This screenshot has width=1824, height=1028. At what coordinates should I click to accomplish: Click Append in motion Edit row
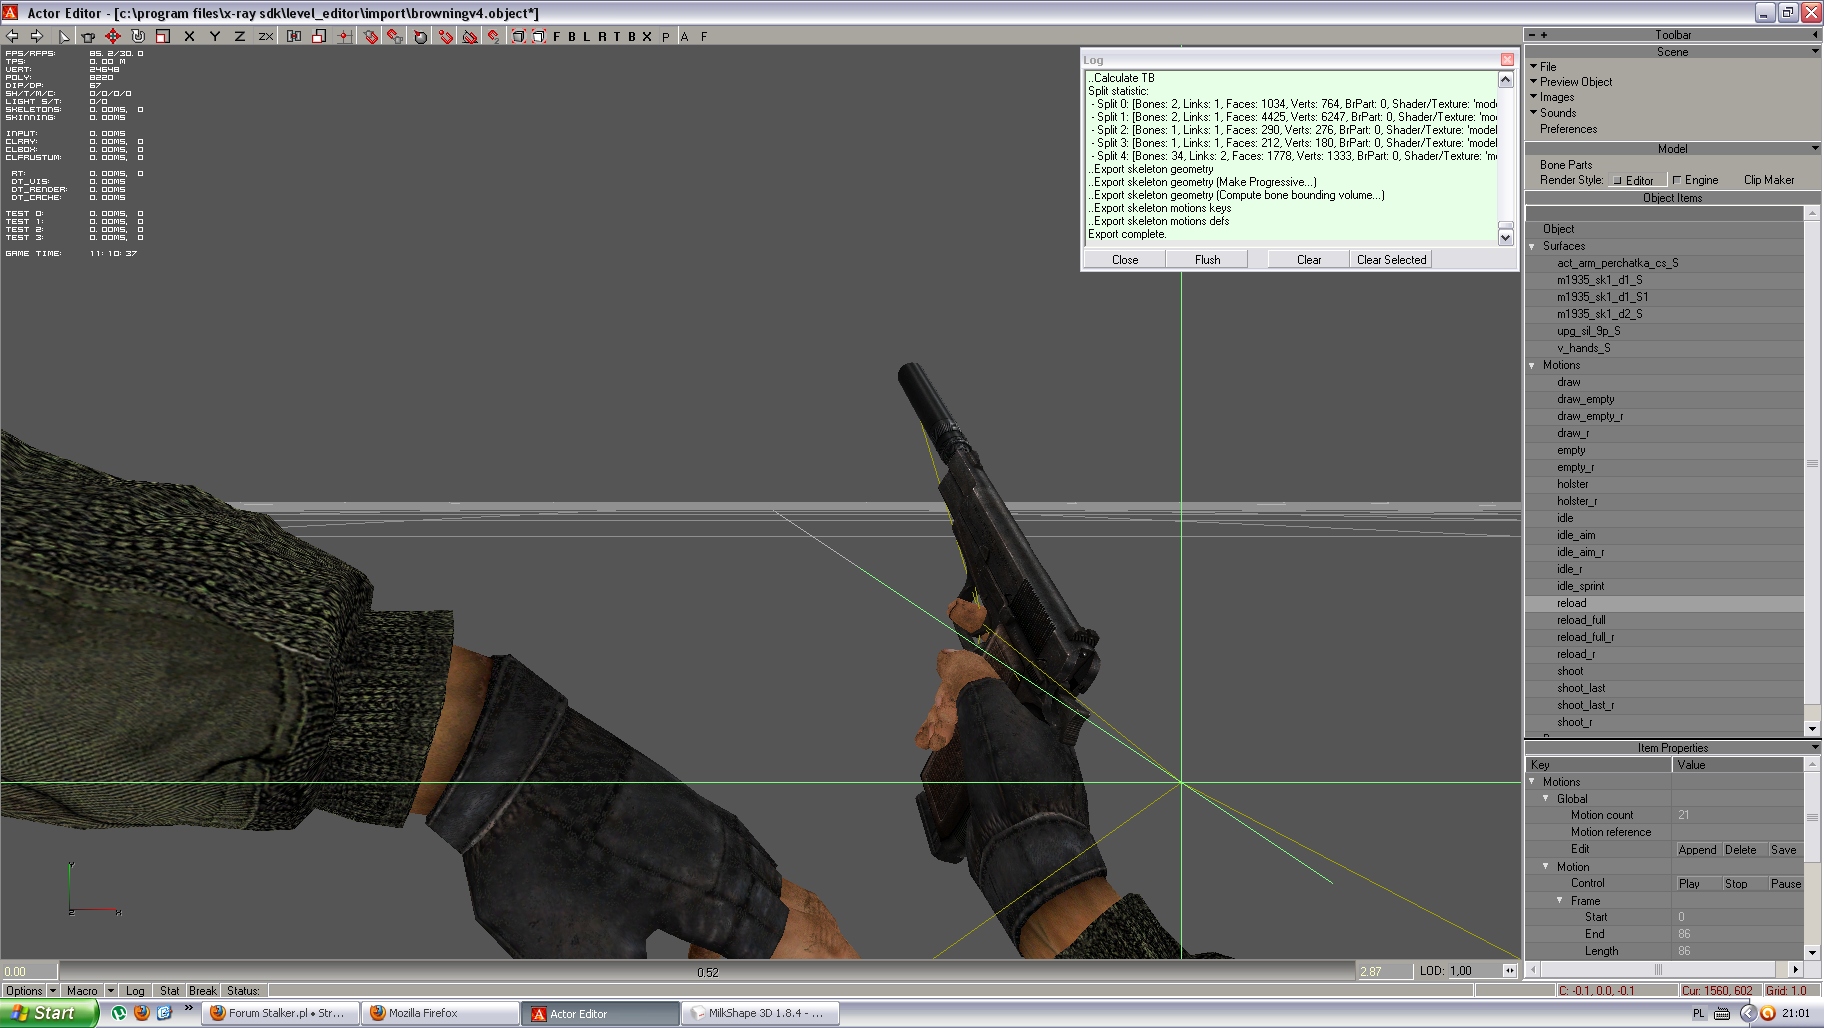pyautogui.click(x=1697, y=850)
